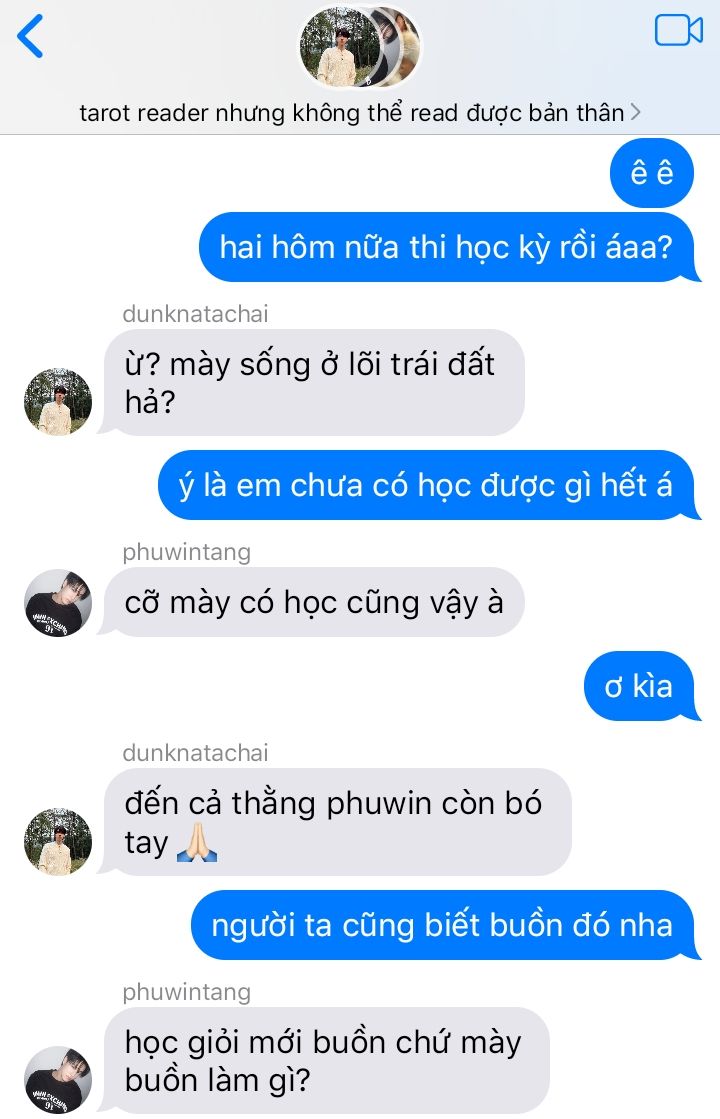Select message 'ý là em chưa có học'

click(x=428, y=485)
